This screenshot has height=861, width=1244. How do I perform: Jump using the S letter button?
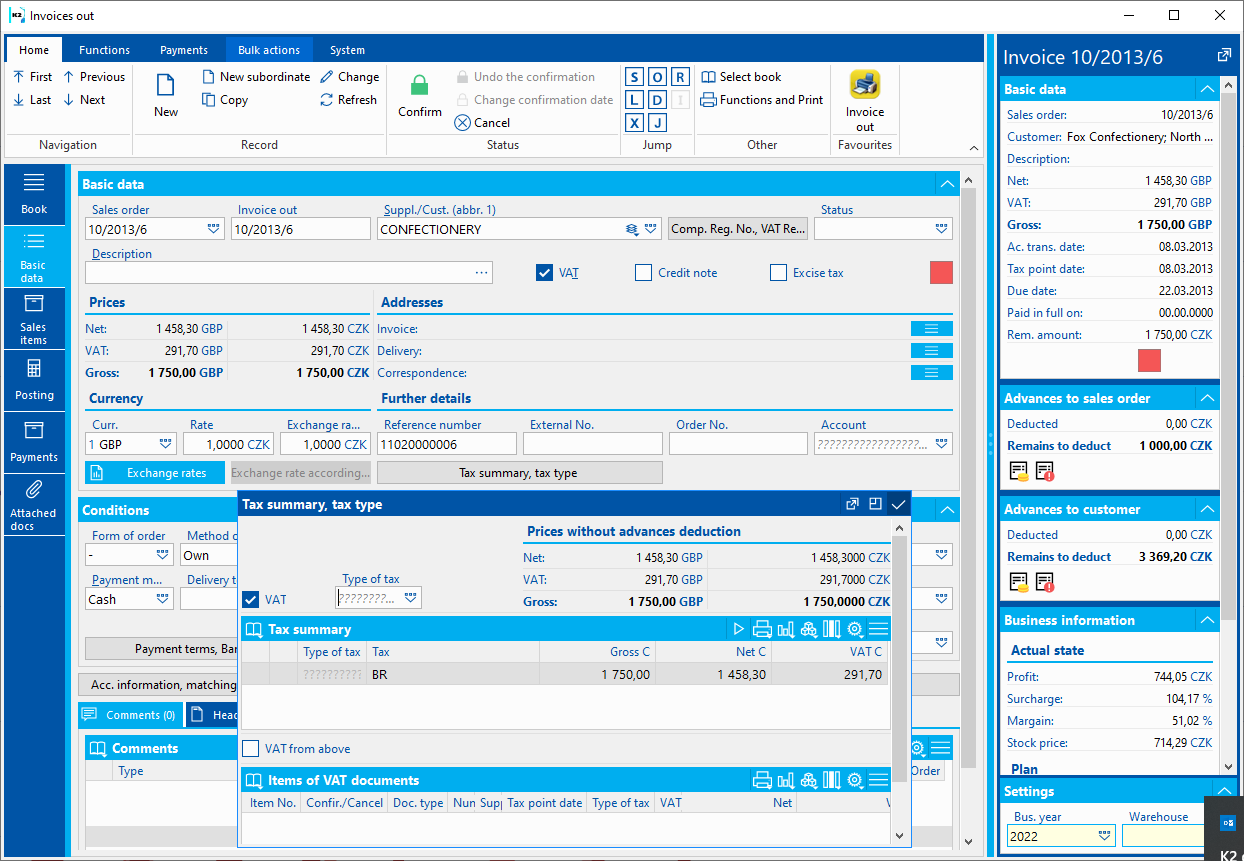635,77
